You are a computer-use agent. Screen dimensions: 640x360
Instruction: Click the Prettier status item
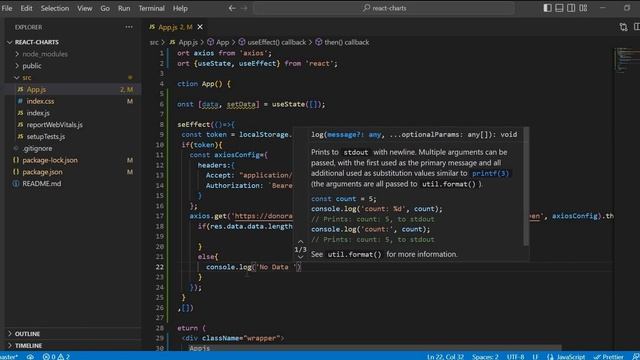(609, 356)
